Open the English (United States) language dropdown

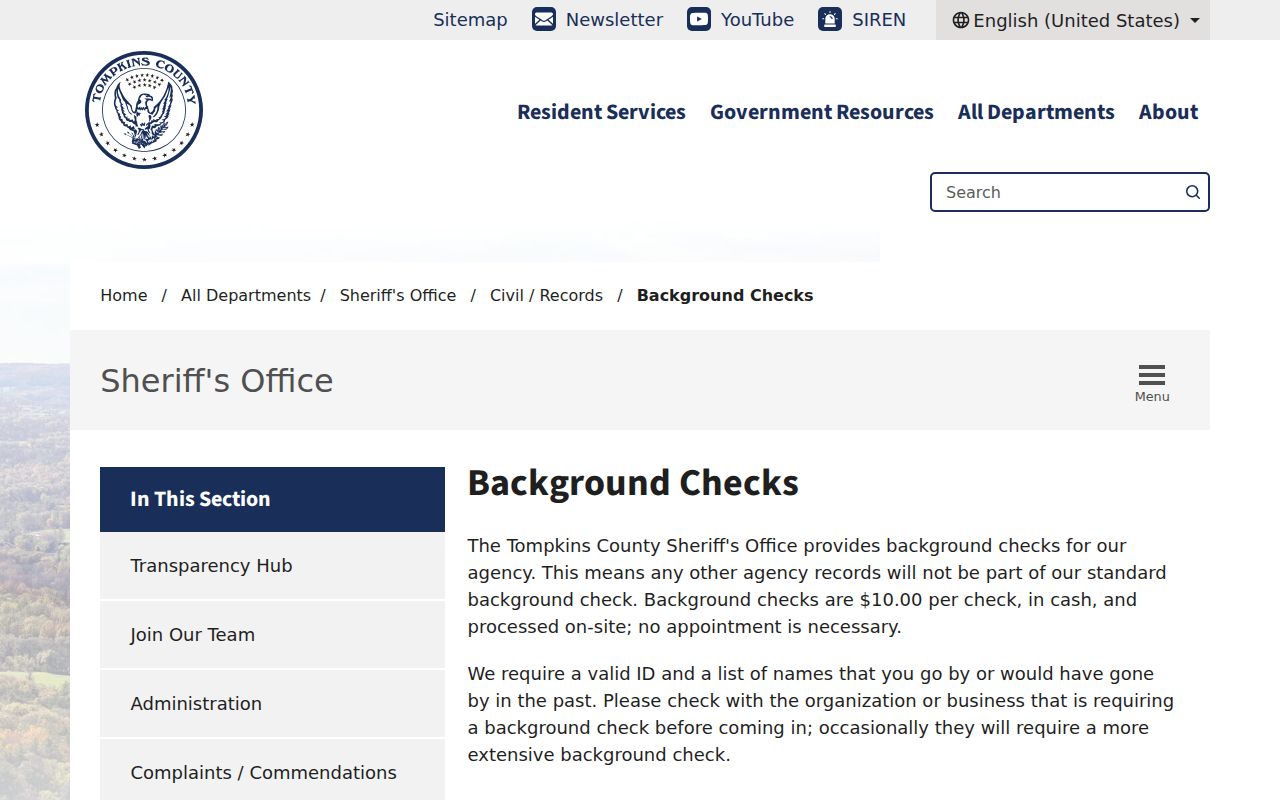1073,20
